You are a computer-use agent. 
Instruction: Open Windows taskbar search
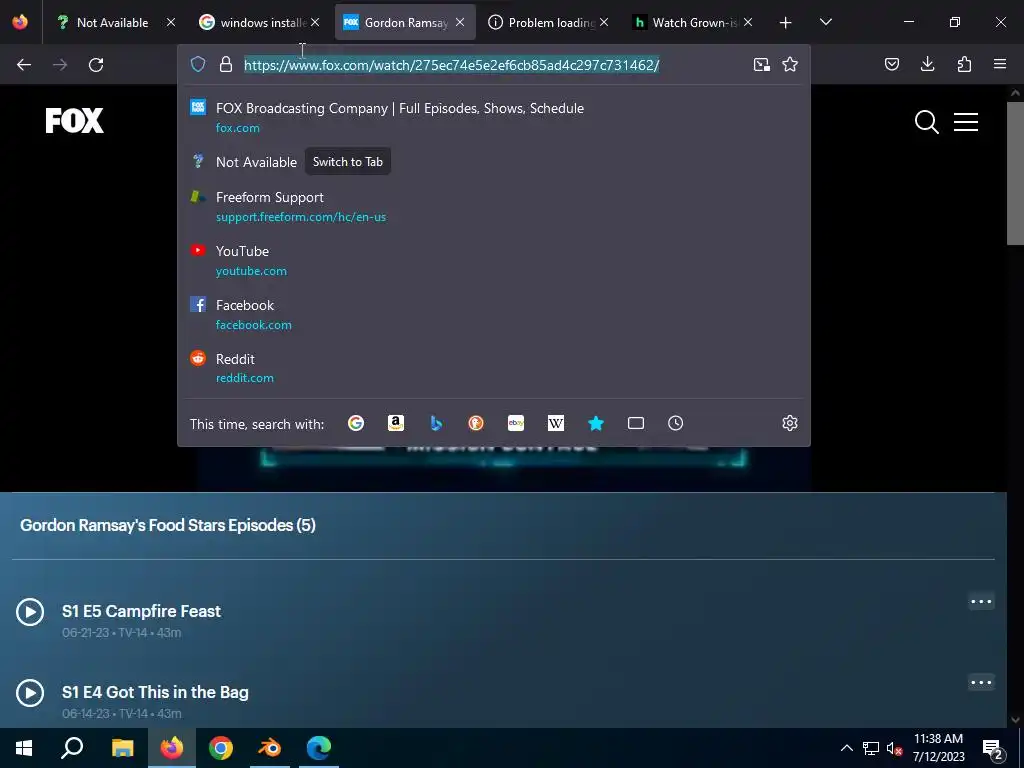(72, 748)
